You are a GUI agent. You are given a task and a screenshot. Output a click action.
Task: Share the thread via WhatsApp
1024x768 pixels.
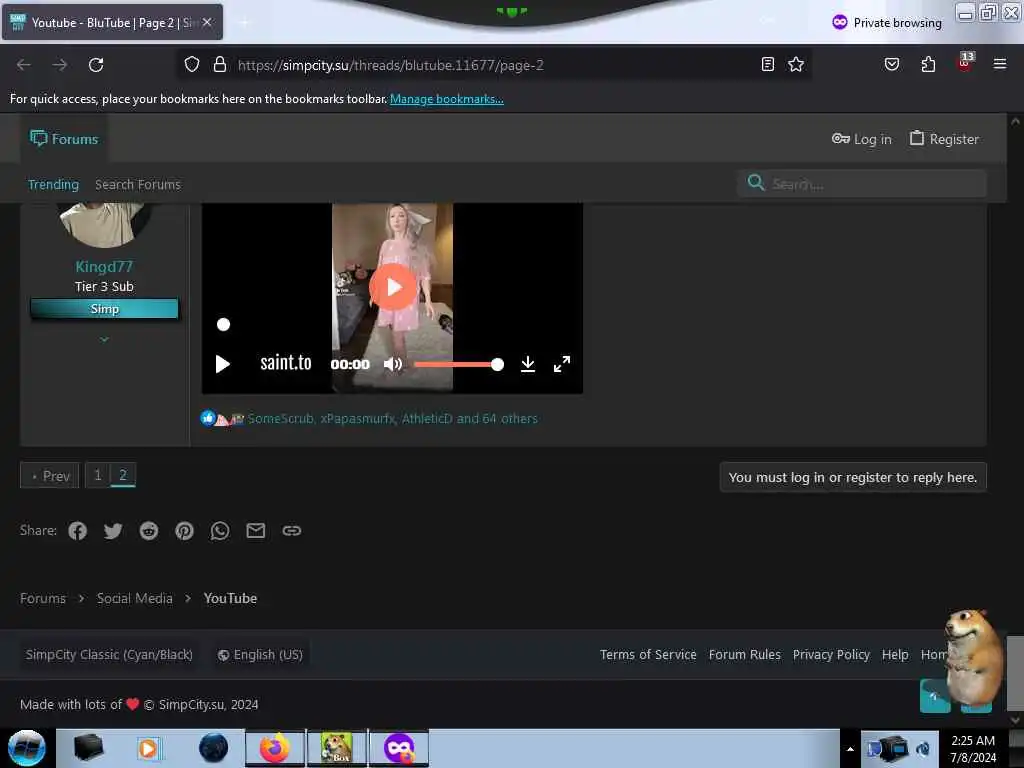tap(220, 531)
